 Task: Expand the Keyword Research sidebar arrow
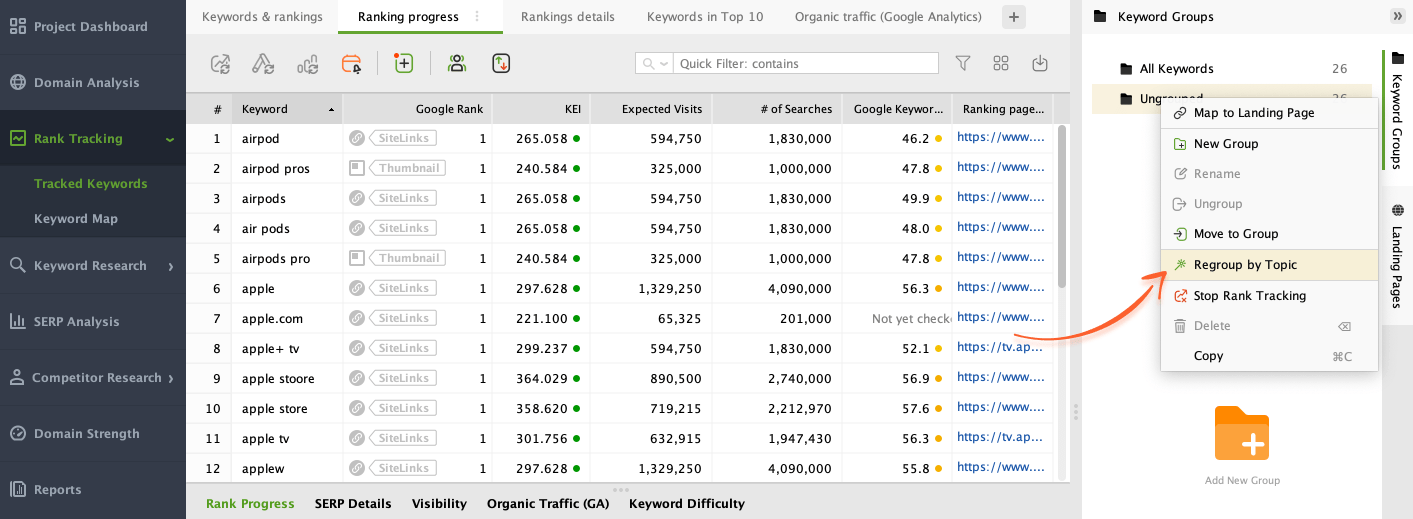171,266
